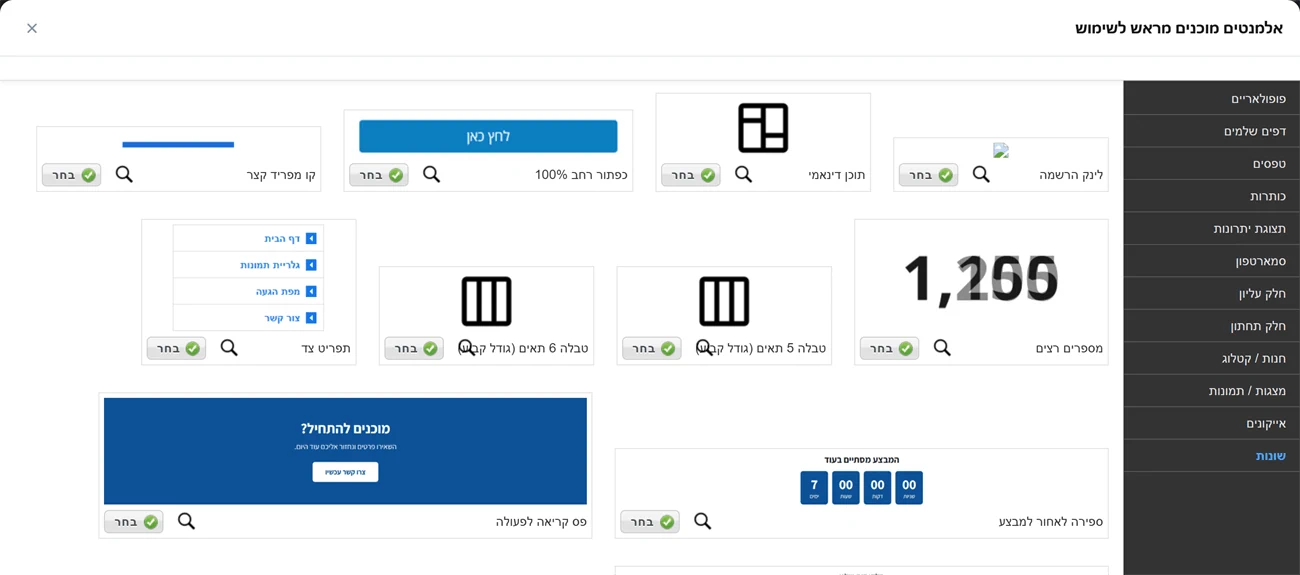Viewport: 1300px width, 575px height.
Task: Open the פופולאריים category
Action: pyautogui.click(x=1211, y=98)
